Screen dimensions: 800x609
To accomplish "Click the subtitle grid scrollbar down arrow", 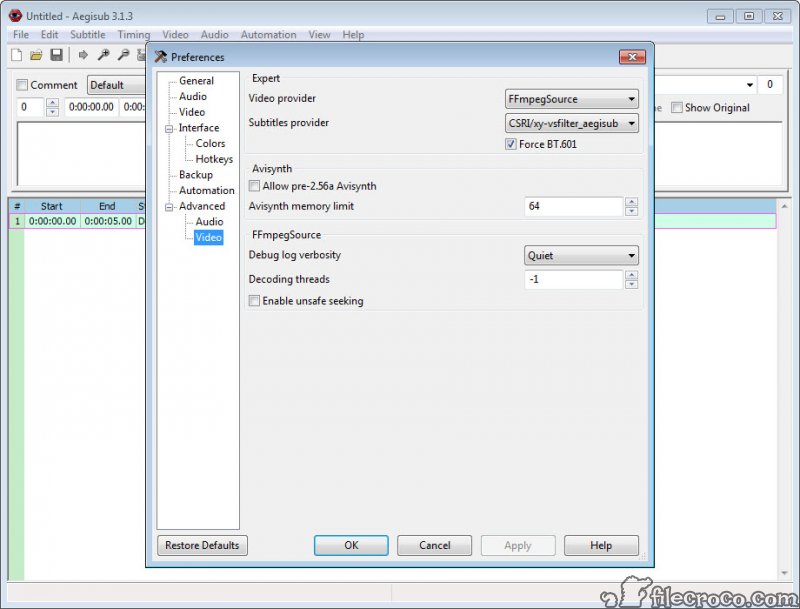I will click(784, 573).
